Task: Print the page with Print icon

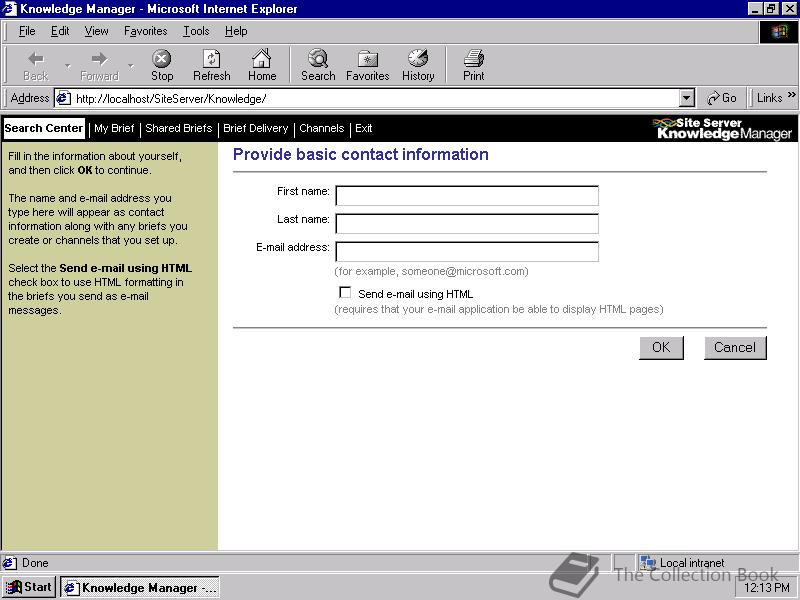Action: pyautogui.click(x=473, y=58)
